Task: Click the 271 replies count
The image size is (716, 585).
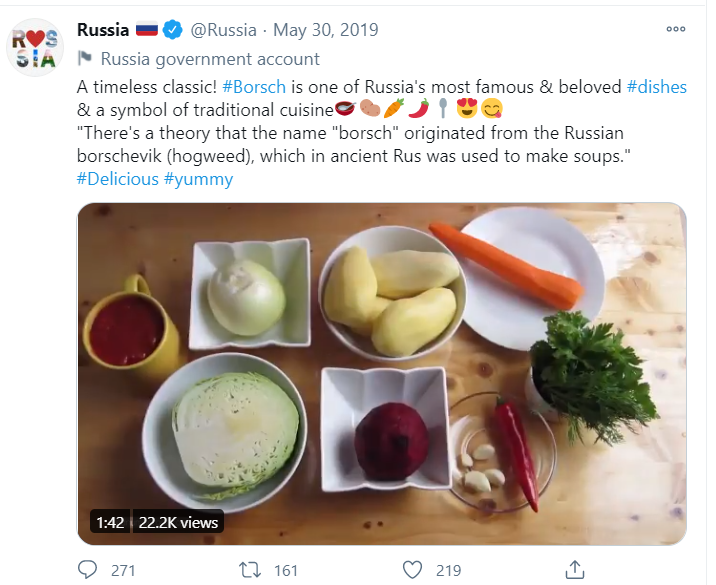Action: point(122,570)
